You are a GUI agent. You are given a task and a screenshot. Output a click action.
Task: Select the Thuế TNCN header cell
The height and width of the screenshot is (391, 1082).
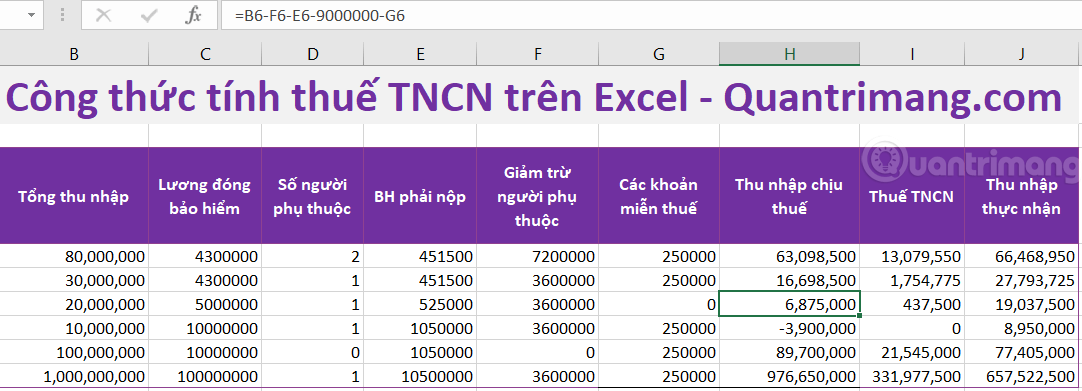[912, 196]
